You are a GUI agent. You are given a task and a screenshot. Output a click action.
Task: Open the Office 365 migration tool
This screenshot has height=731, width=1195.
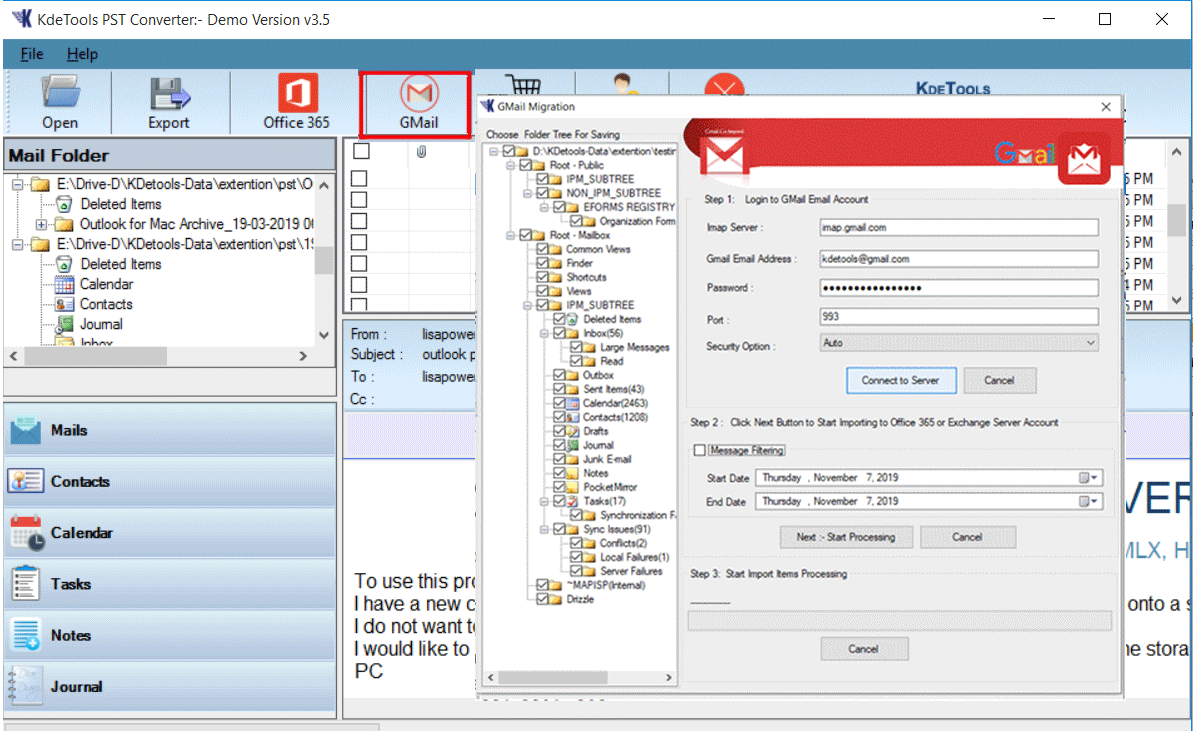point(296,103)
